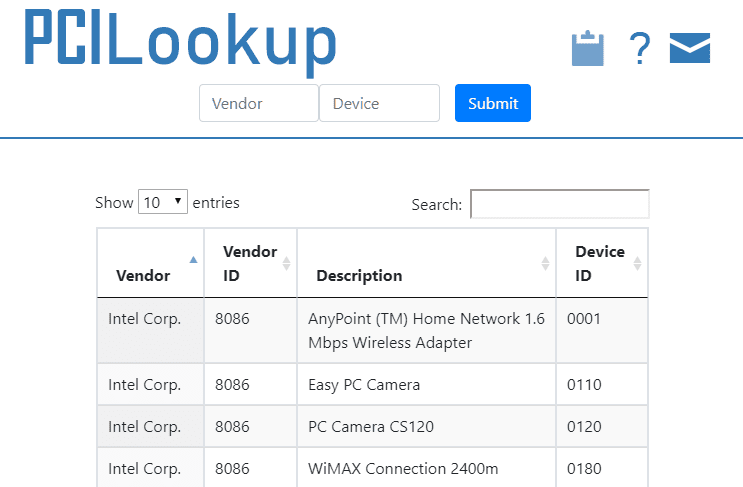Focus the table Search box
Image resolution: width=743 pixels, height=487 pixels.
560,204
